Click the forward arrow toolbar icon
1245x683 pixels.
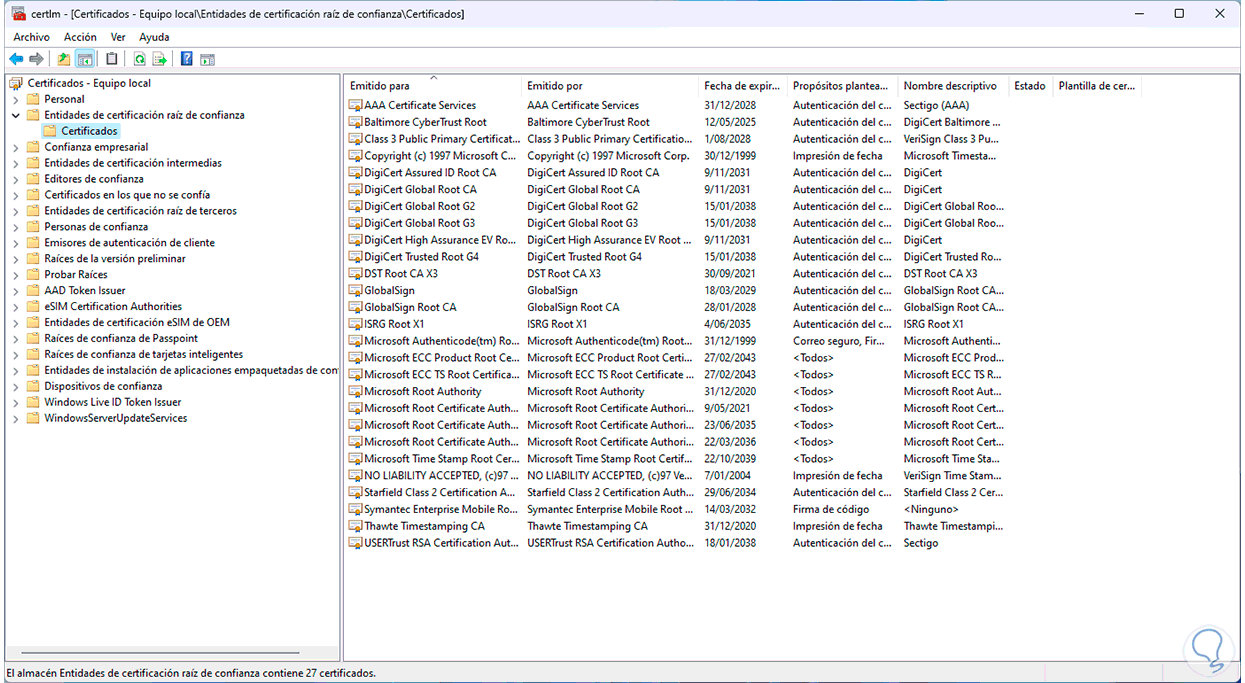(x=37, y=59)
